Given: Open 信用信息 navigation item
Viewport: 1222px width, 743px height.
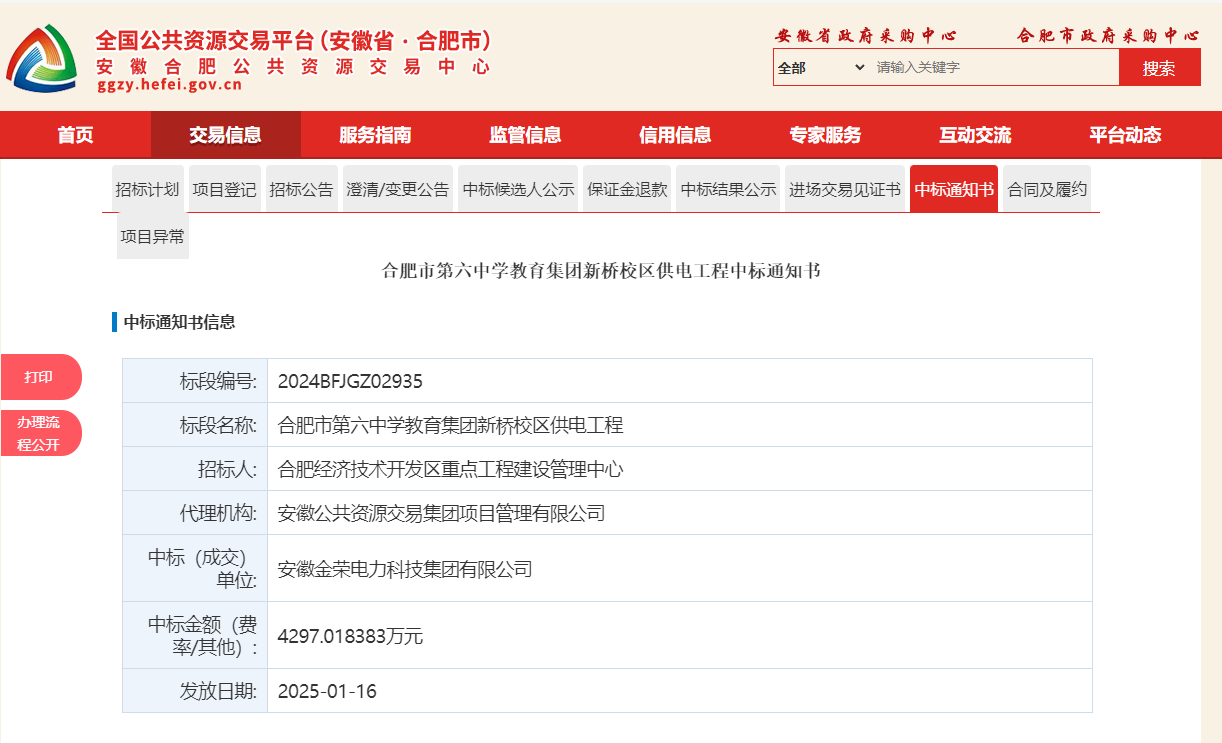Looking at the screenshot, I should tap(675, 135).
